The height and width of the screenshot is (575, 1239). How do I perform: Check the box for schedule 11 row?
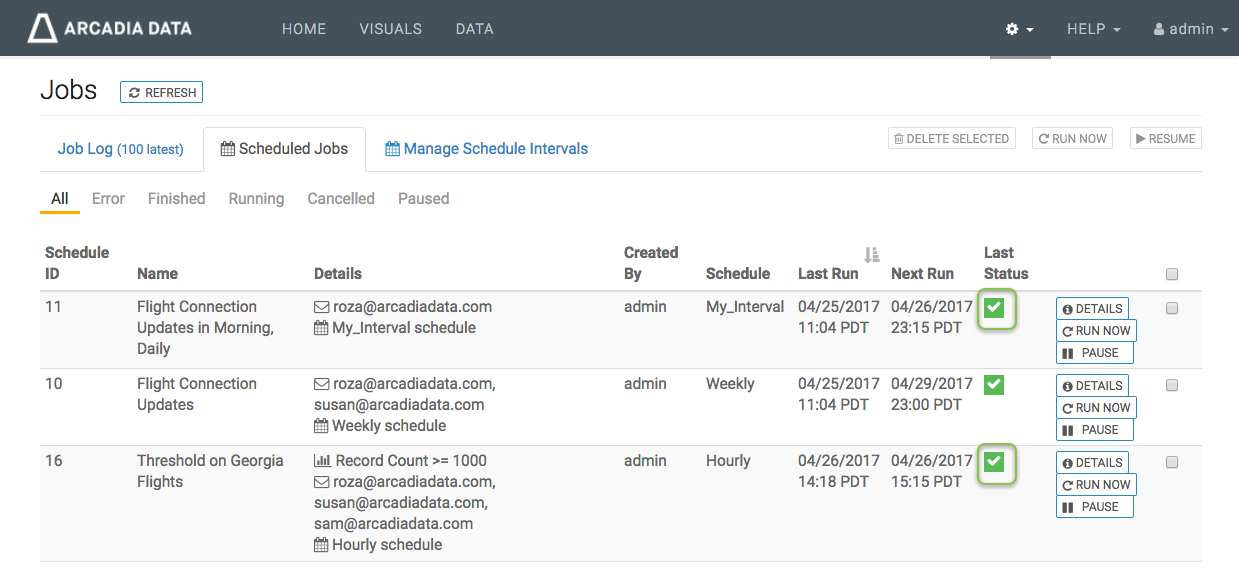tap(1172, 308)
